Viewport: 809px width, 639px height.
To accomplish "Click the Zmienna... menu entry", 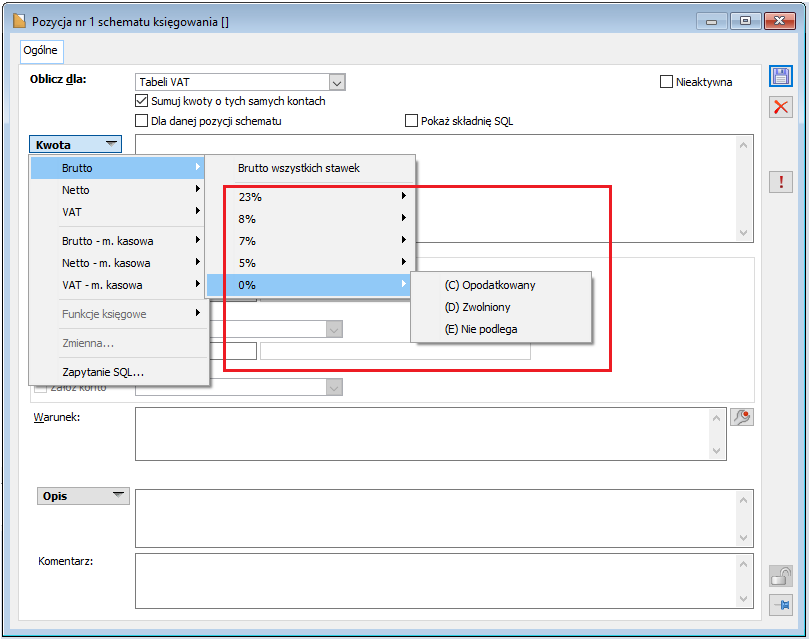I will pyautogui.click(x=118, y=343).
